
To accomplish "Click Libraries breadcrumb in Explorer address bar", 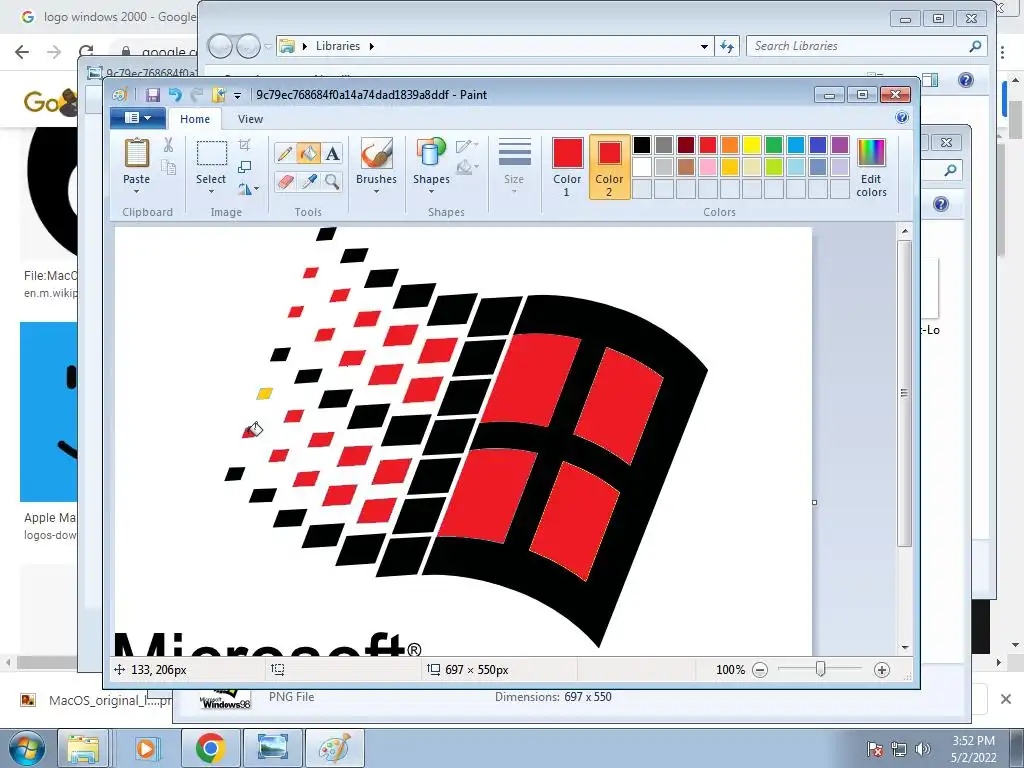I will 338,46.
